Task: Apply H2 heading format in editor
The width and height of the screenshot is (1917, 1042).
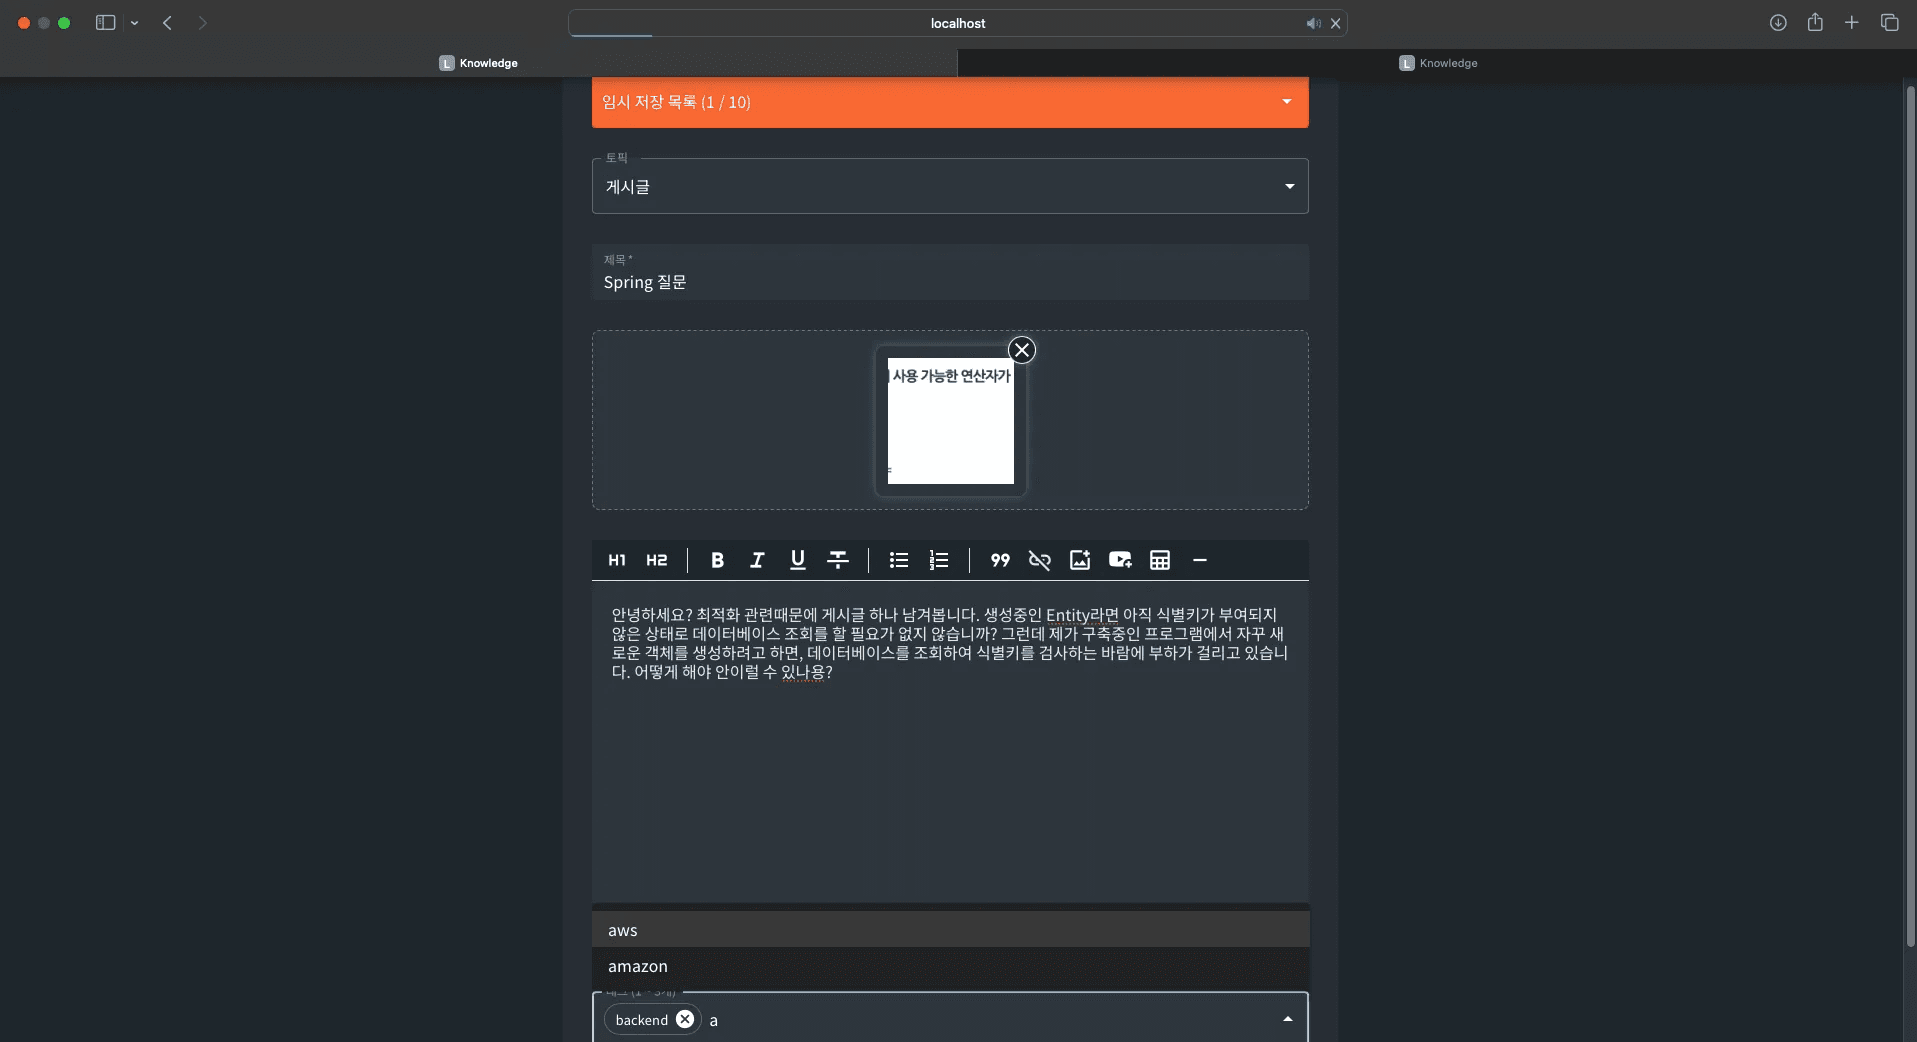Action: coord(656,560)
